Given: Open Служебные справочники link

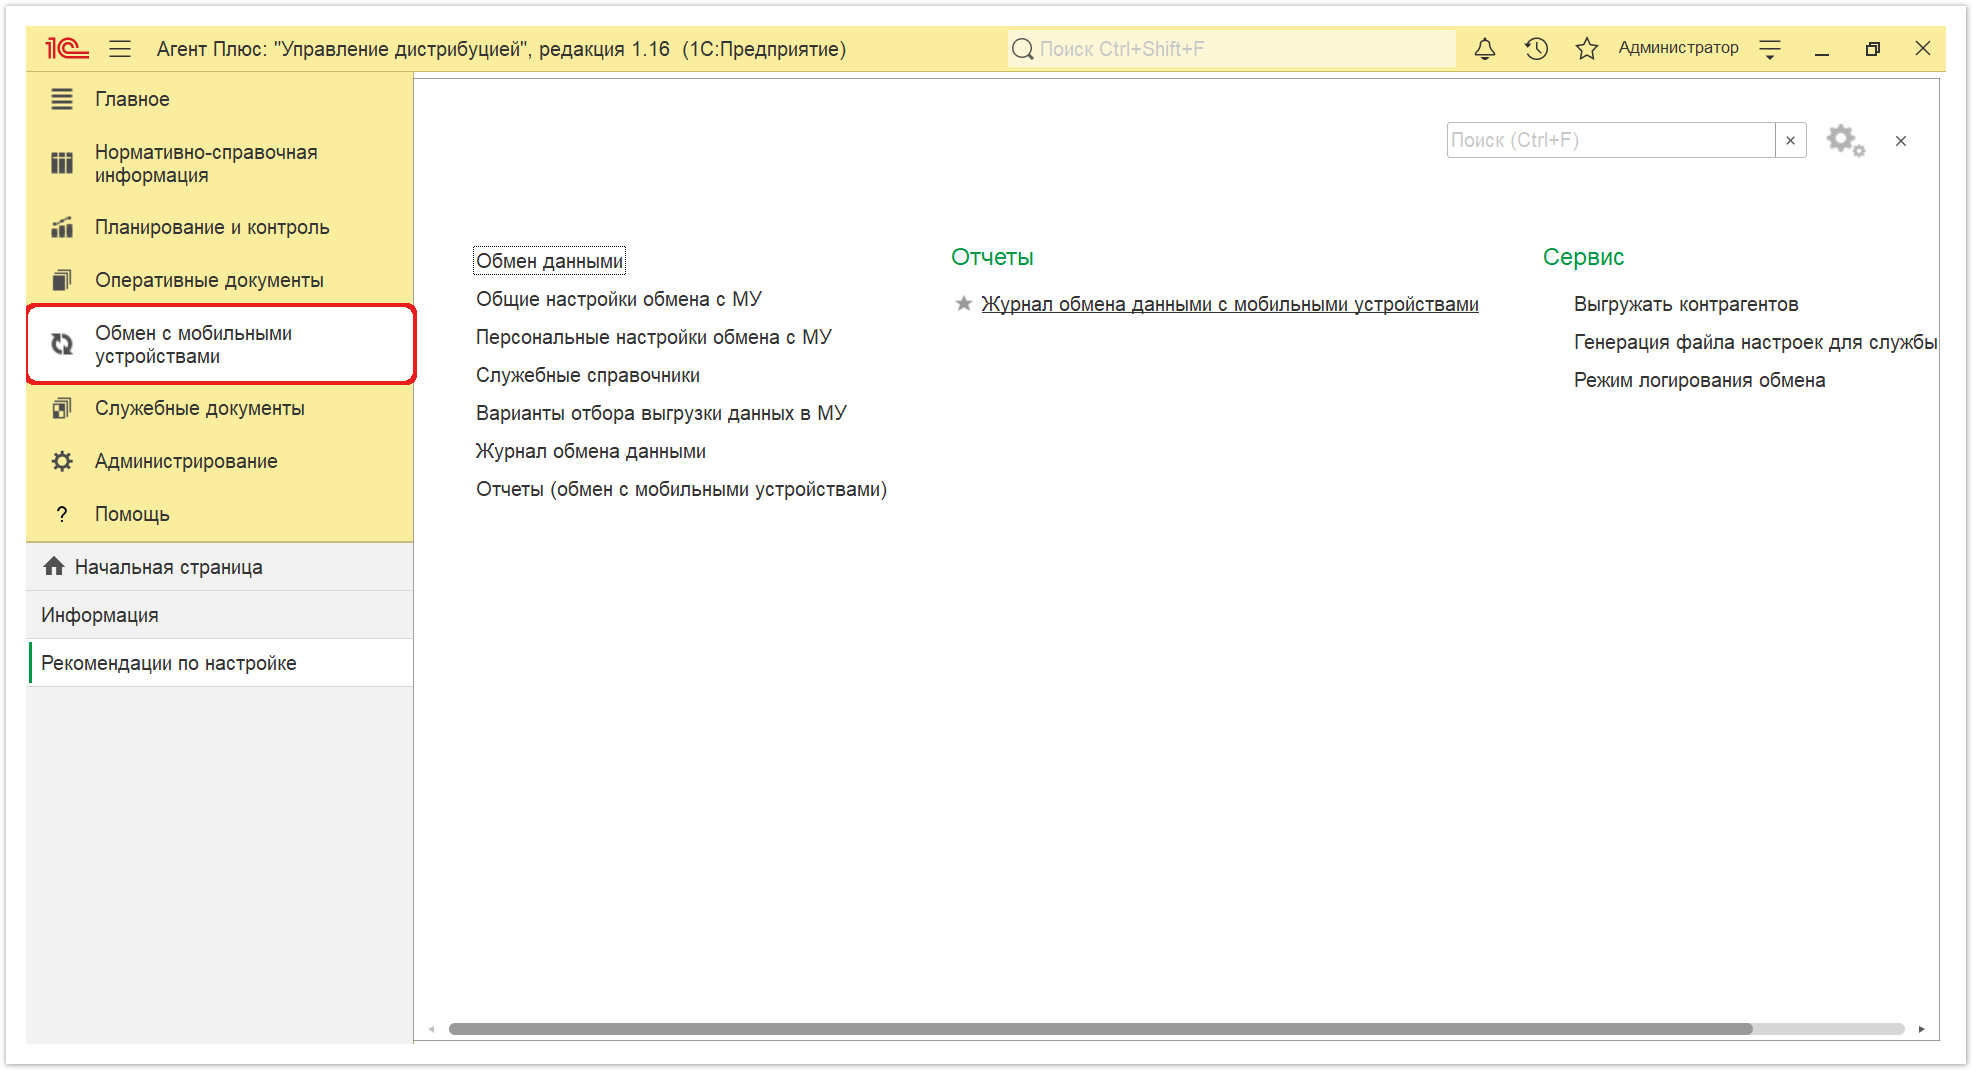Looking at the screenshot, I should click(x=588, y=375).
